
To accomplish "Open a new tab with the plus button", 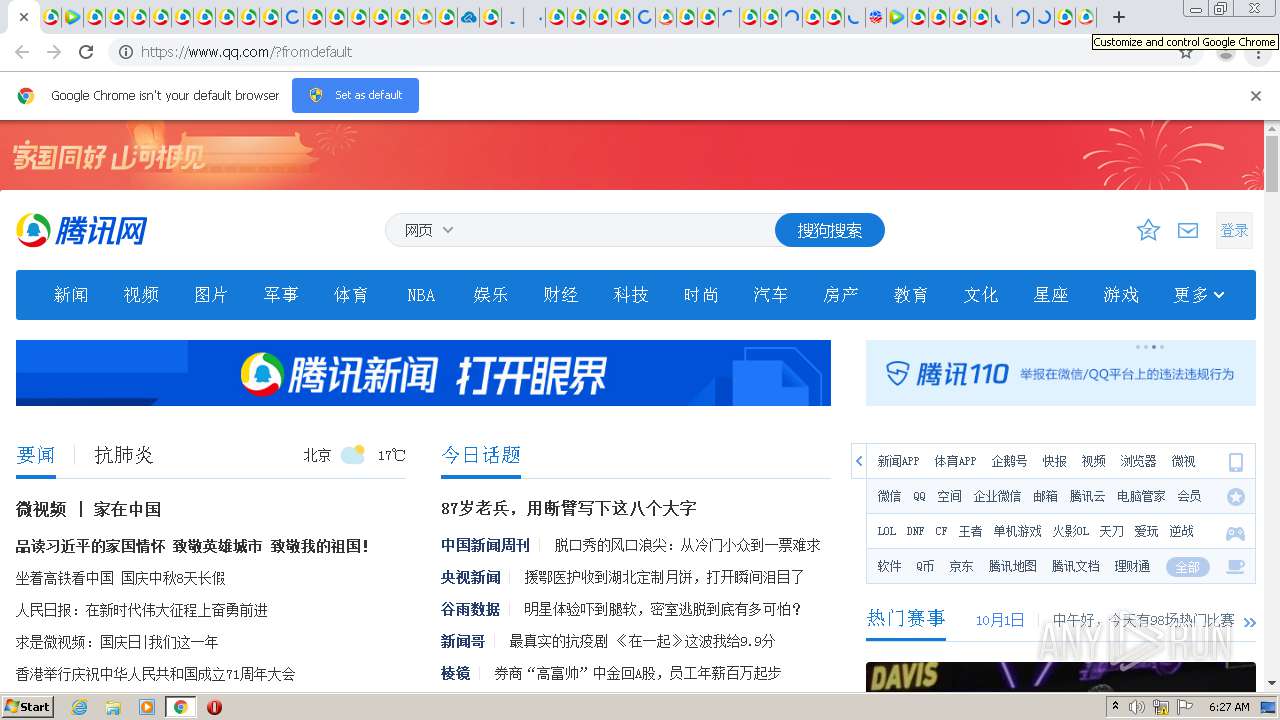I will pos(1119,17).
